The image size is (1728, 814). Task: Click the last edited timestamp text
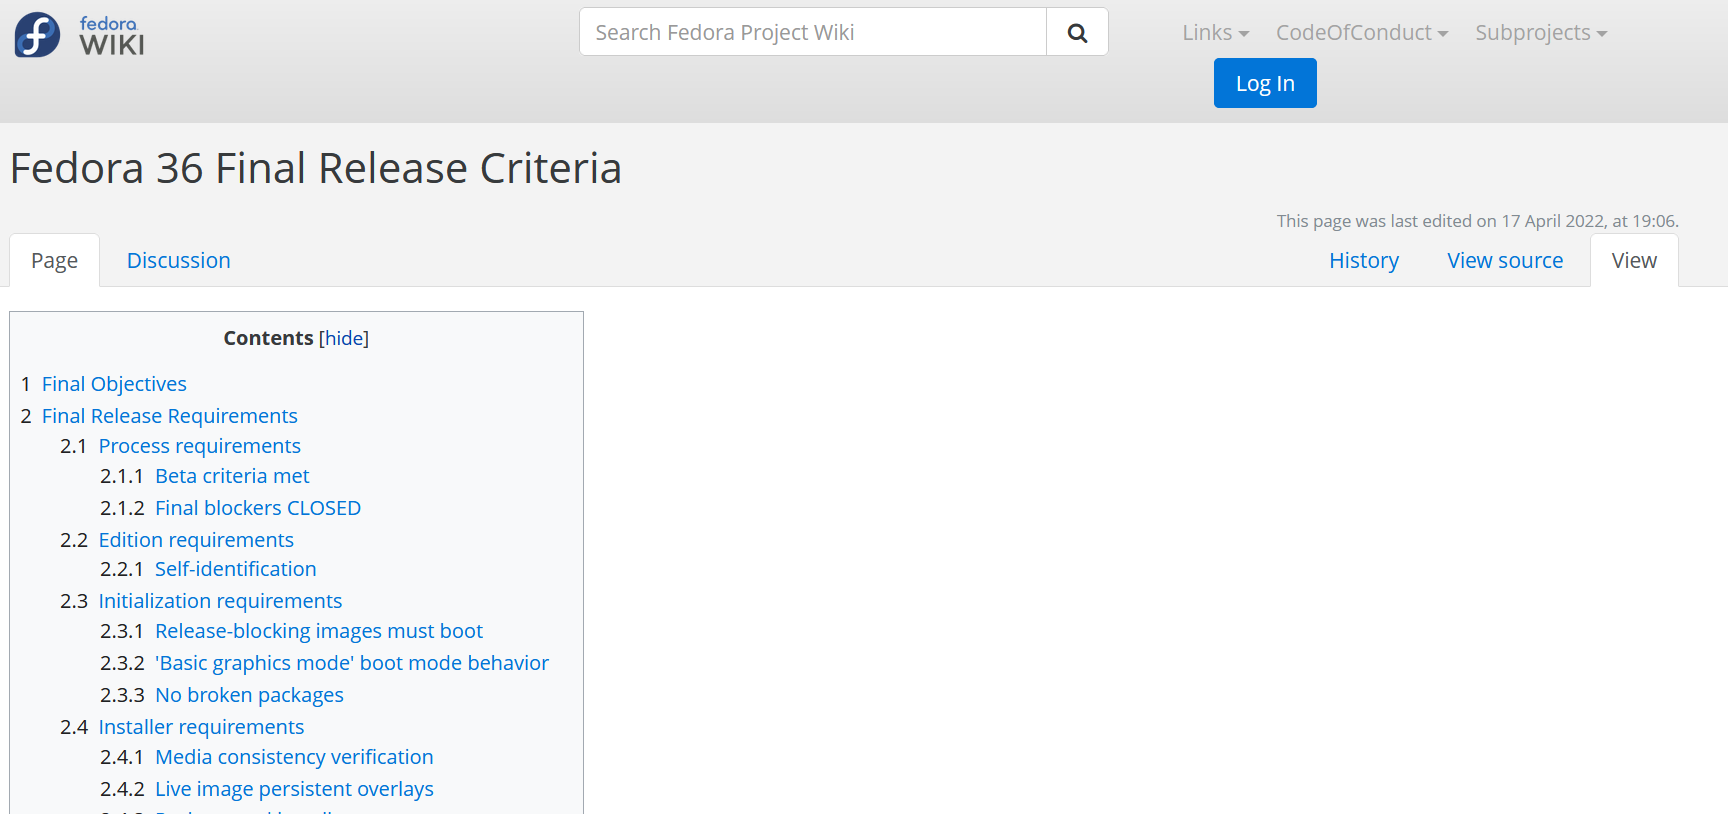[1477, 221]
